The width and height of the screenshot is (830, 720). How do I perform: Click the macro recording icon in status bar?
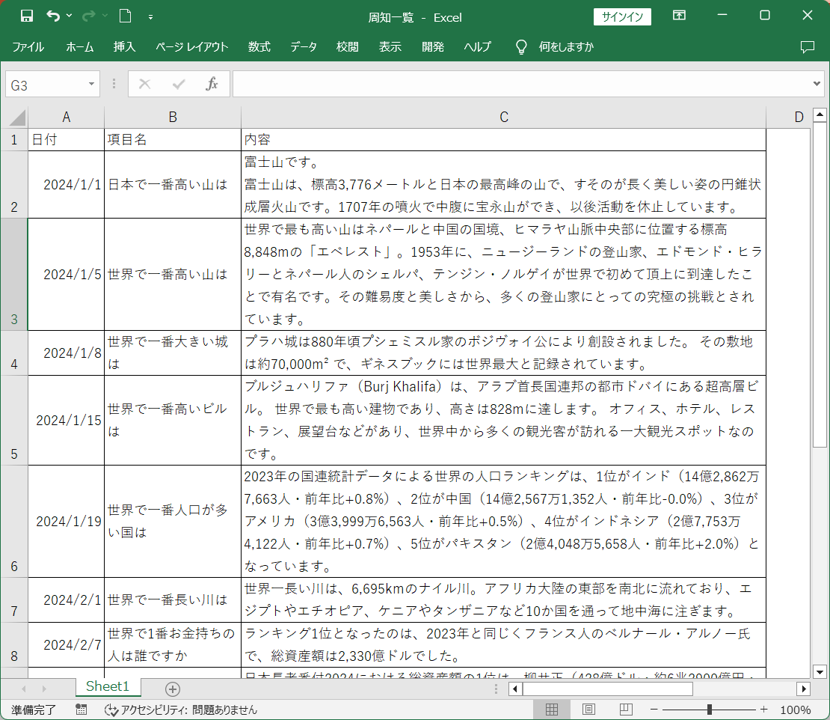pyautogui.click(x=80, y=710)
